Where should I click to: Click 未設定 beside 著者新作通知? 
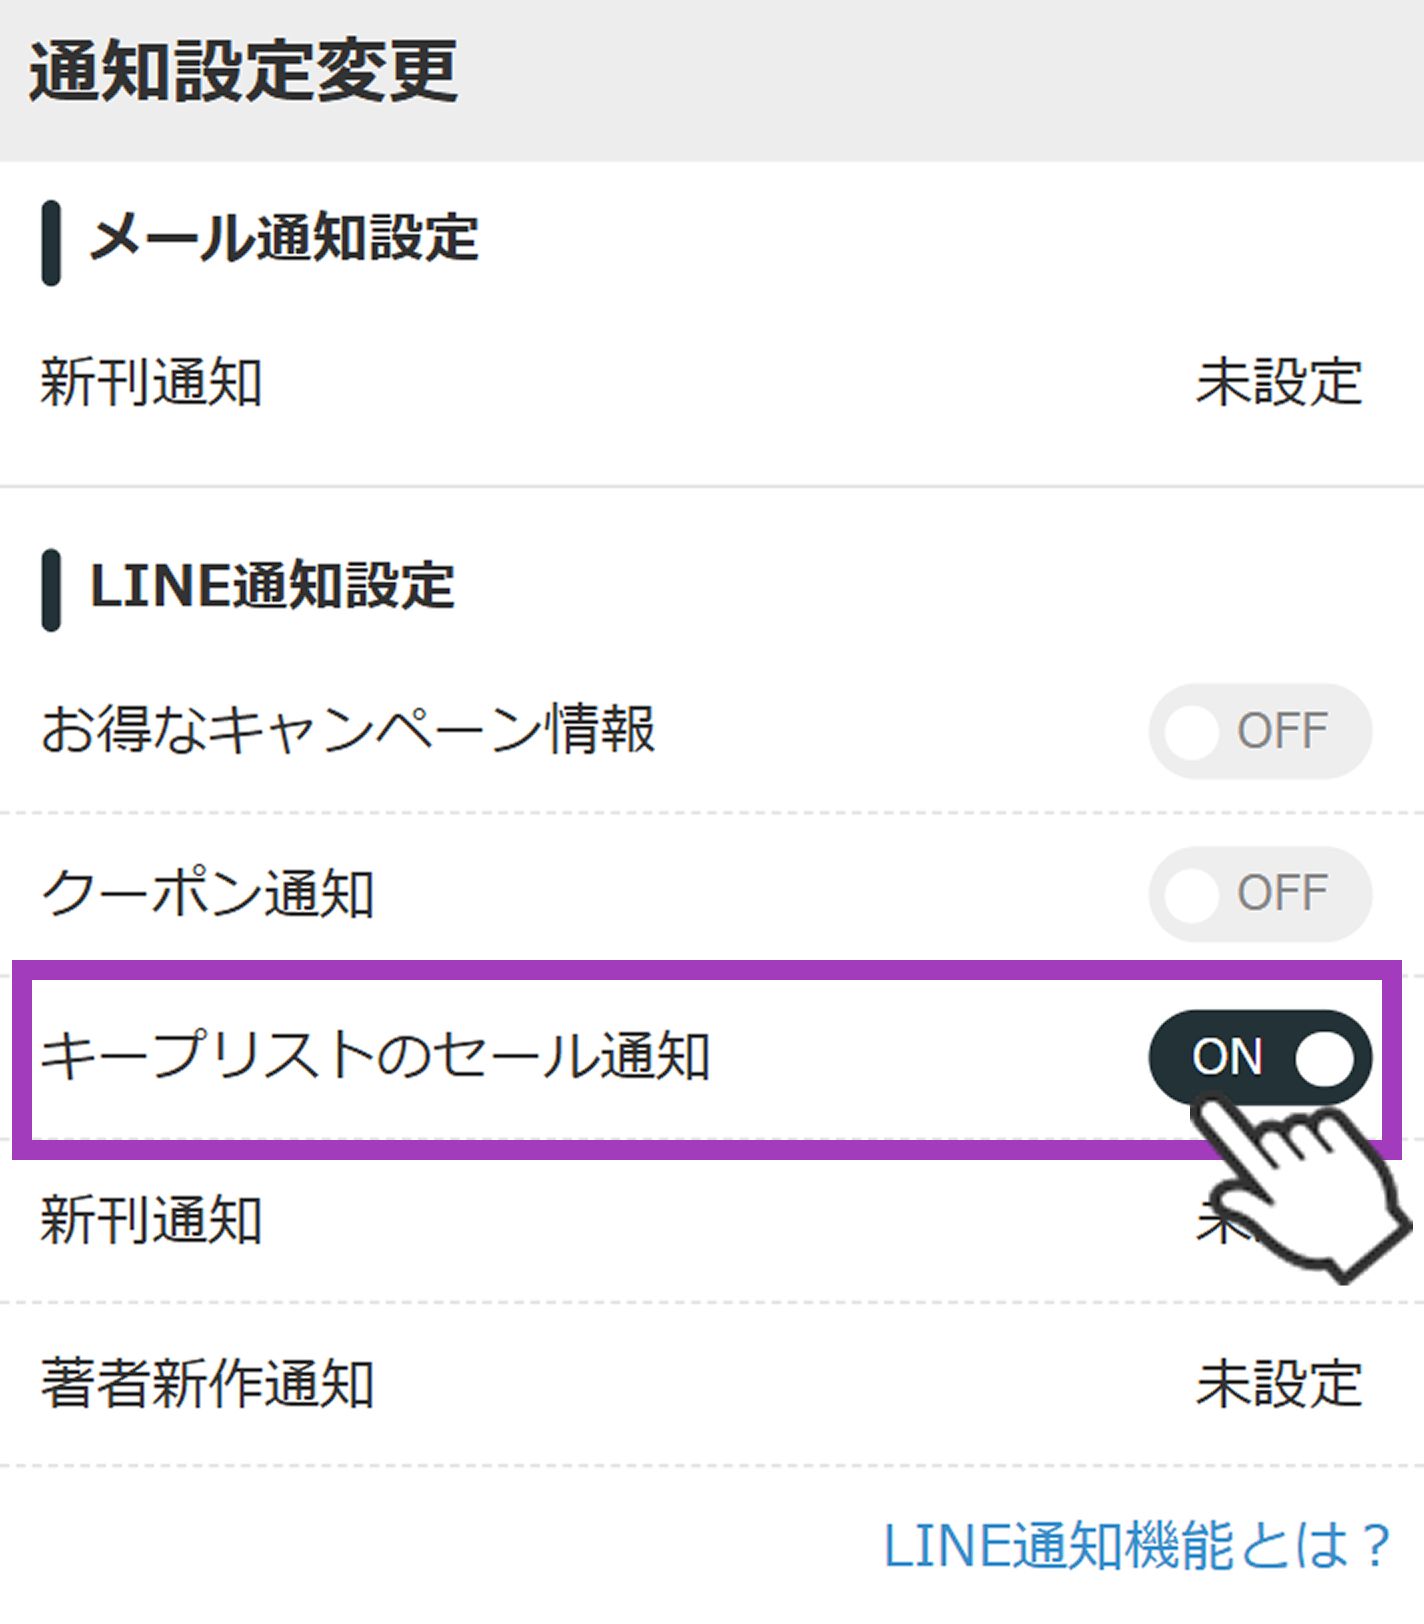[1279, 1384]
